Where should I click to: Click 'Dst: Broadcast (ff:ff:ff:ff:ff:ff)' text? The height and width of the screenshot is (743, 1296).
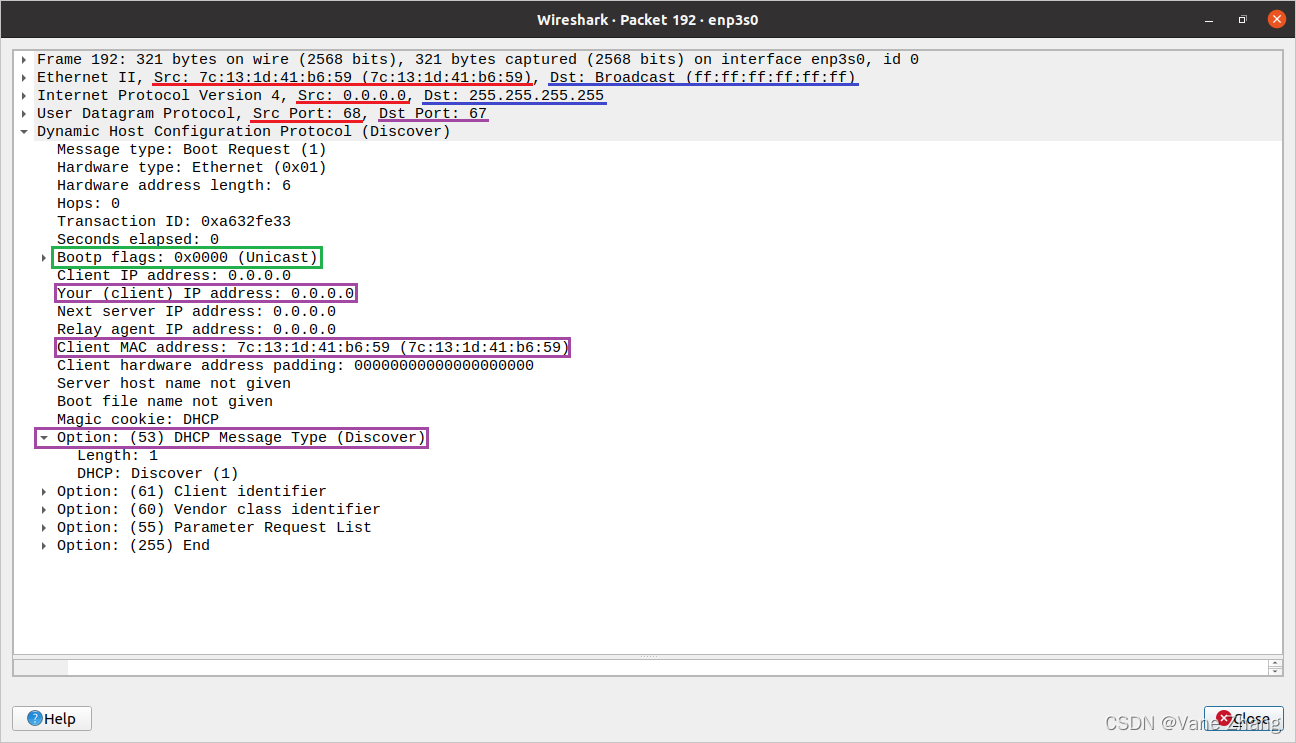(703, 78)
